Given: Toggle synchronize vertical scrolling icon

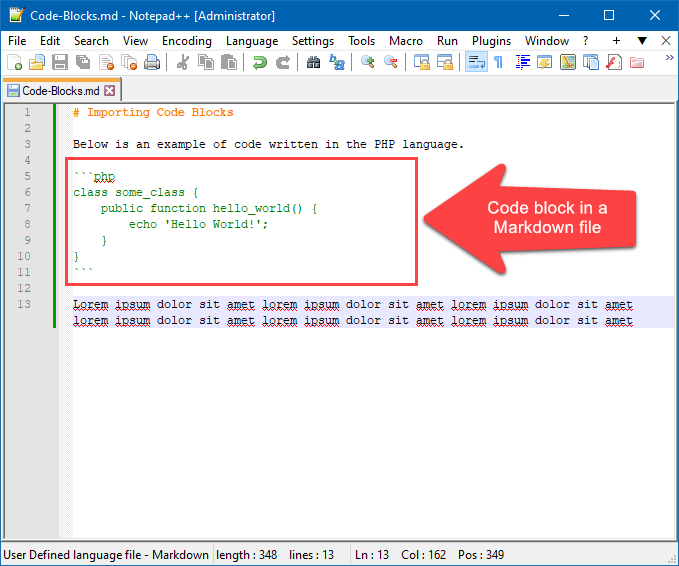Looking at the screenshot, I should coord(422,62).
